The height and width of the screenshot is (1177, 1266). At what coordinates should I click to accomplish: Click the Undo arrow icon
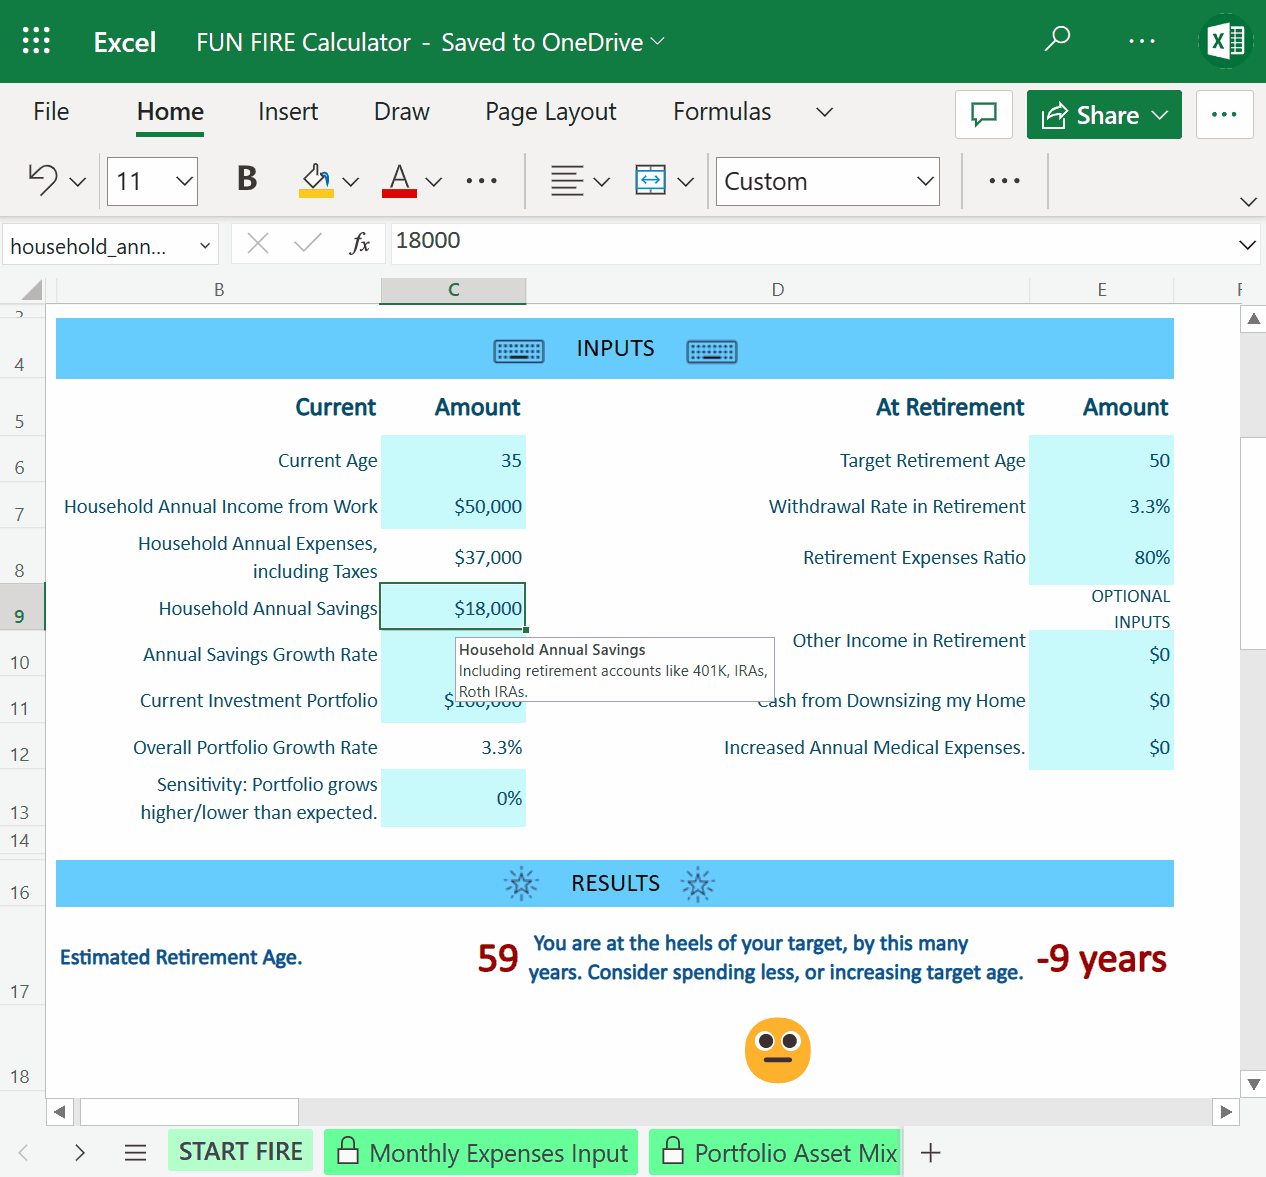(43, 180)
